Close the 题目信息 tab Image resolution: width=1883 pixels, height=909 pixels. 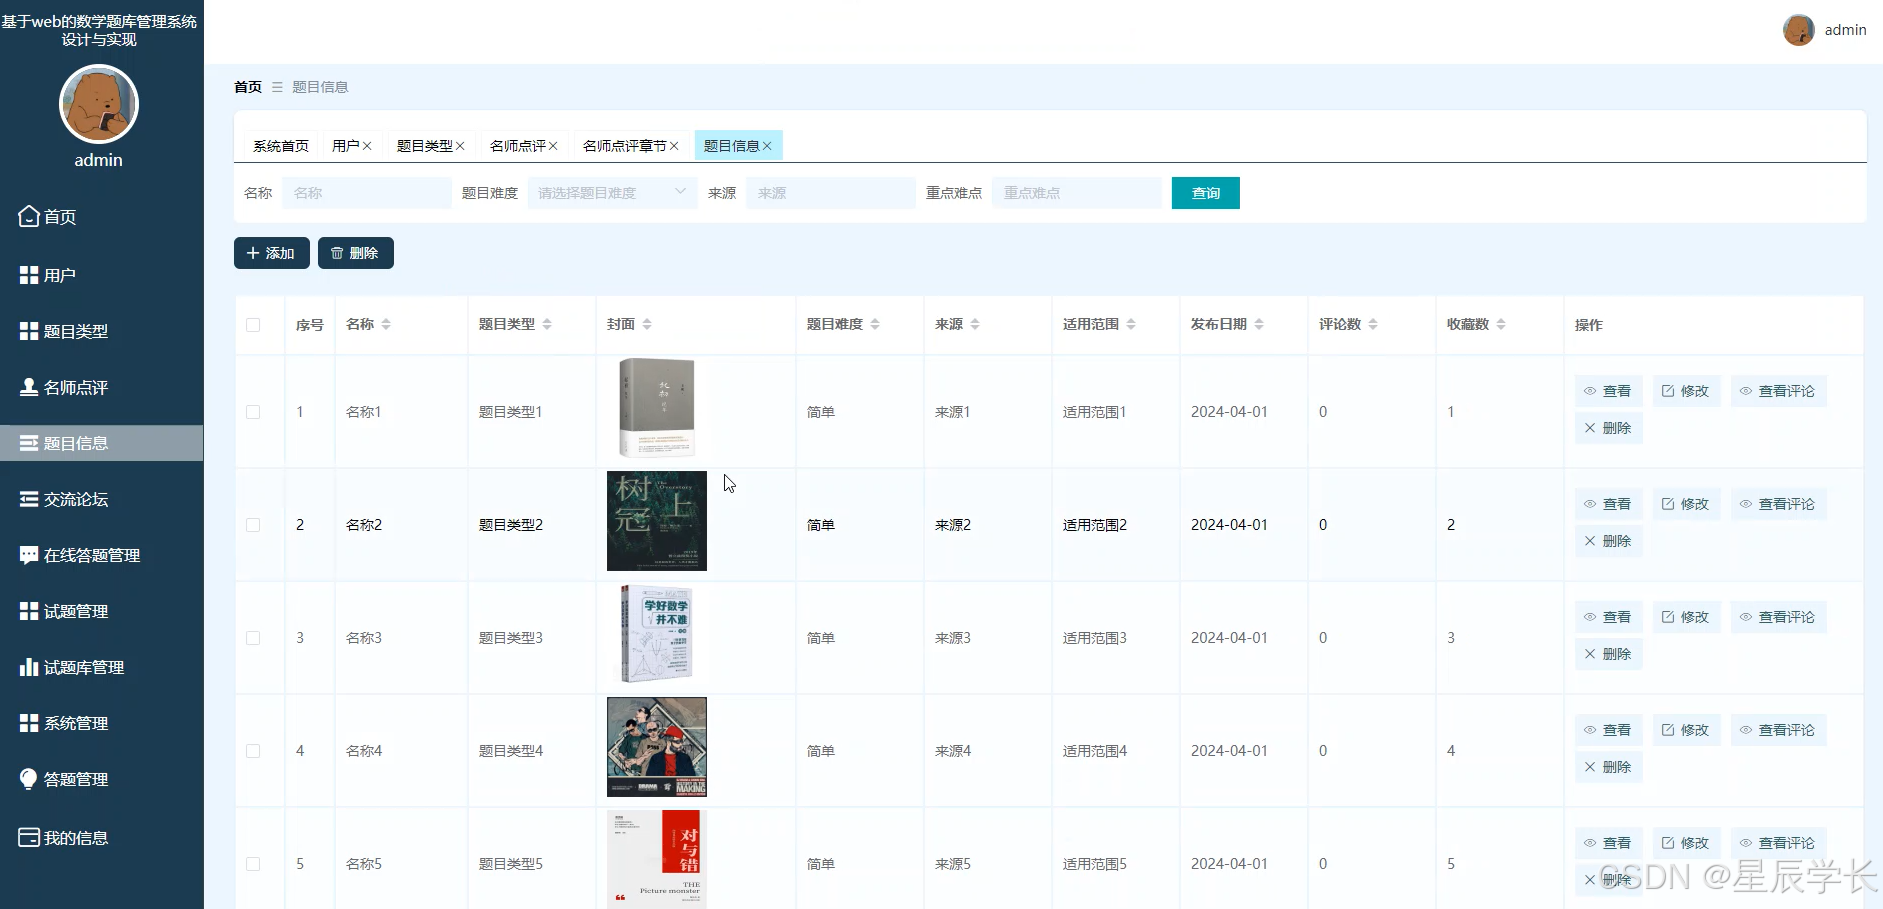click(767, 146)
